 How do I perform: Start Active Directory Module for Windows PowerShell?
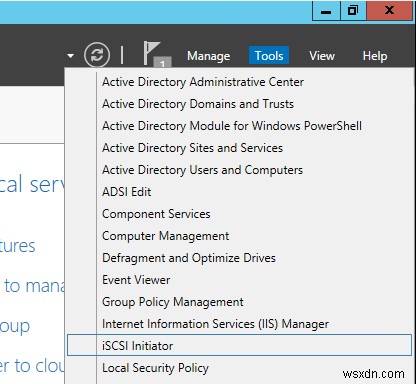239,126
